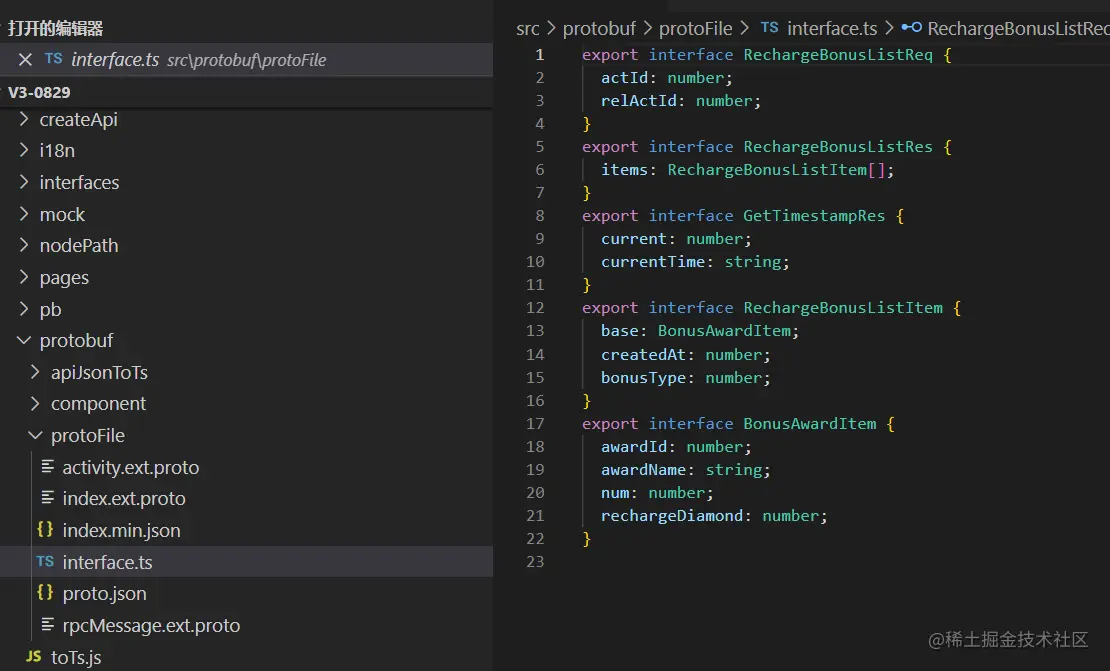Screen dimensions: 1110x671
Task: Select the protobuf folder label
Action: 76,340
